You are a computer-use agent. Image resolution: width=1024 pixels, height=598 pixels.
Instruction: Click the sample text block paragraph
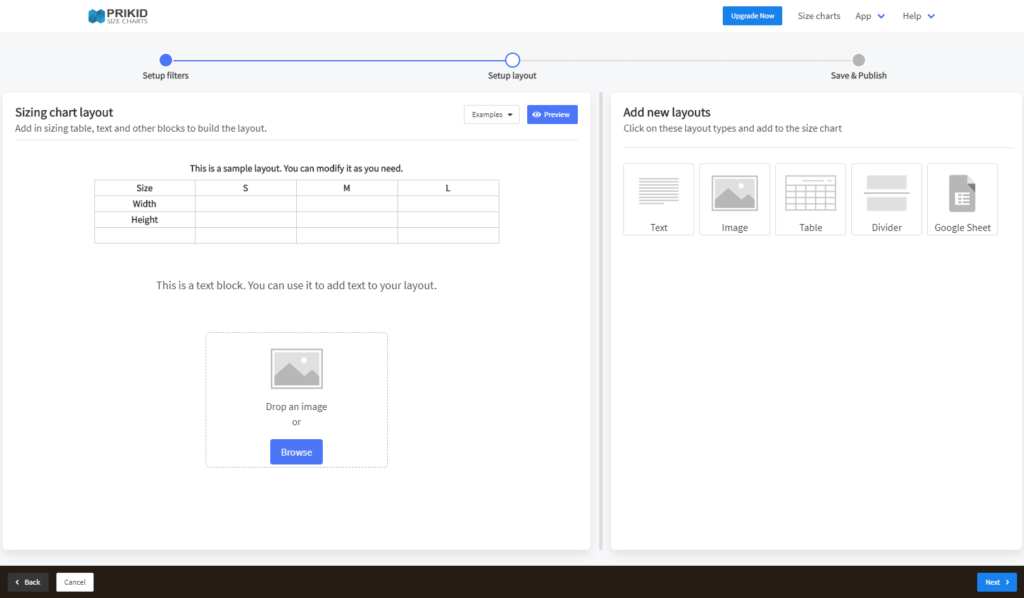pyautogui.click(x=296, y=285)
